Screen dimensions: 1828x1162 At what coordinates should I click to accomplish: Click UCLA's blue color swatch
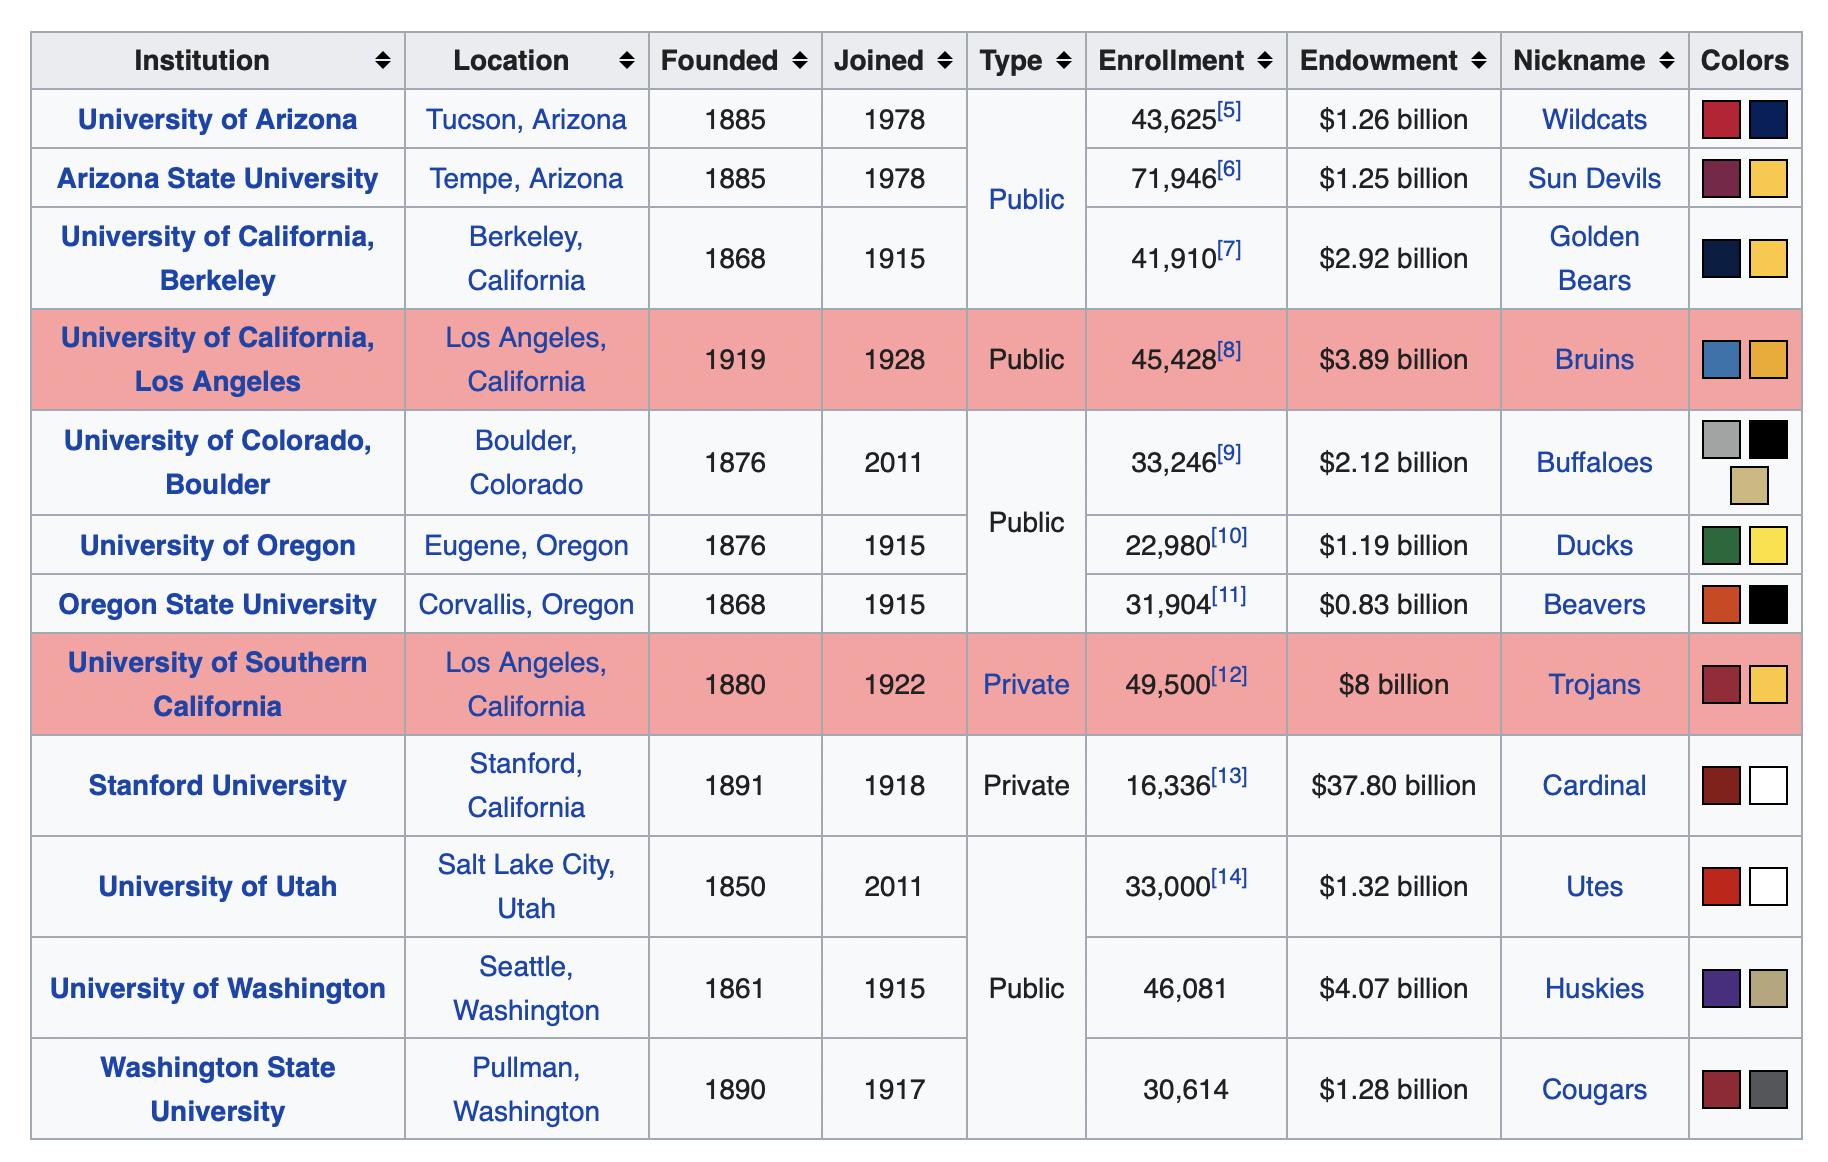(x=1721, y=359)
